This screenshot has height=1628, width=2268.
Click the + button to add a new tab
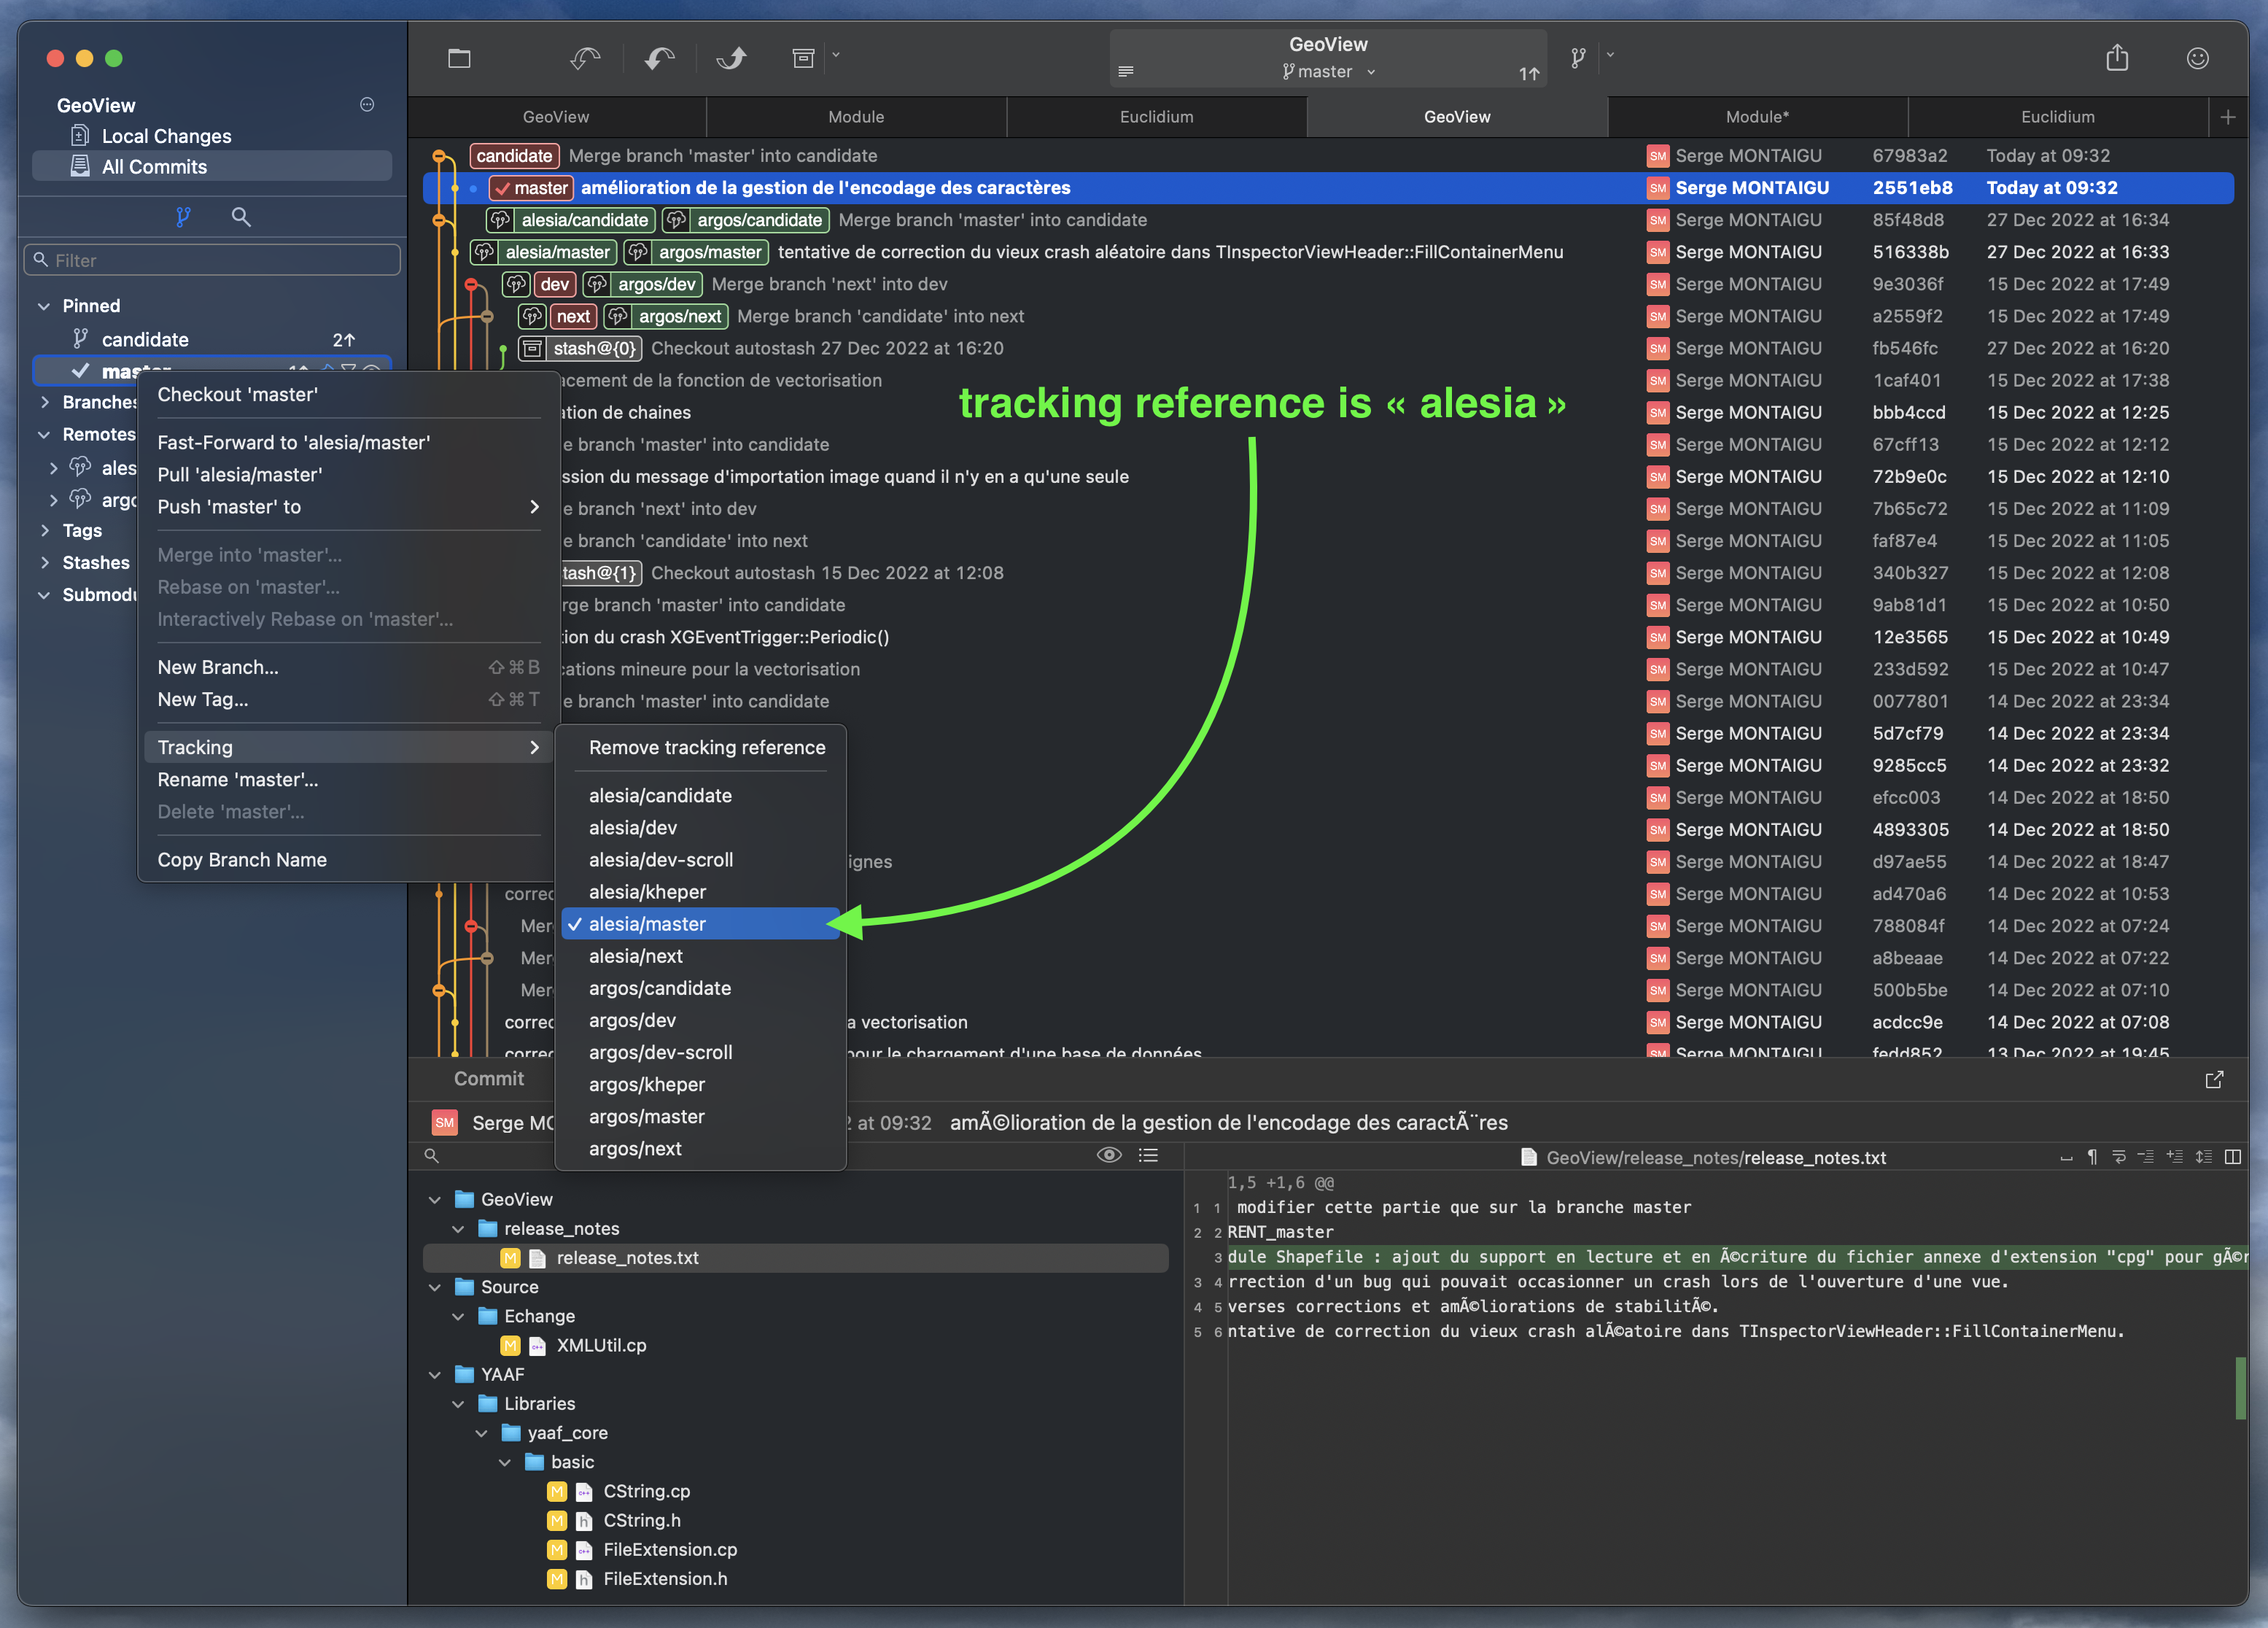[x=2228, y=116]
